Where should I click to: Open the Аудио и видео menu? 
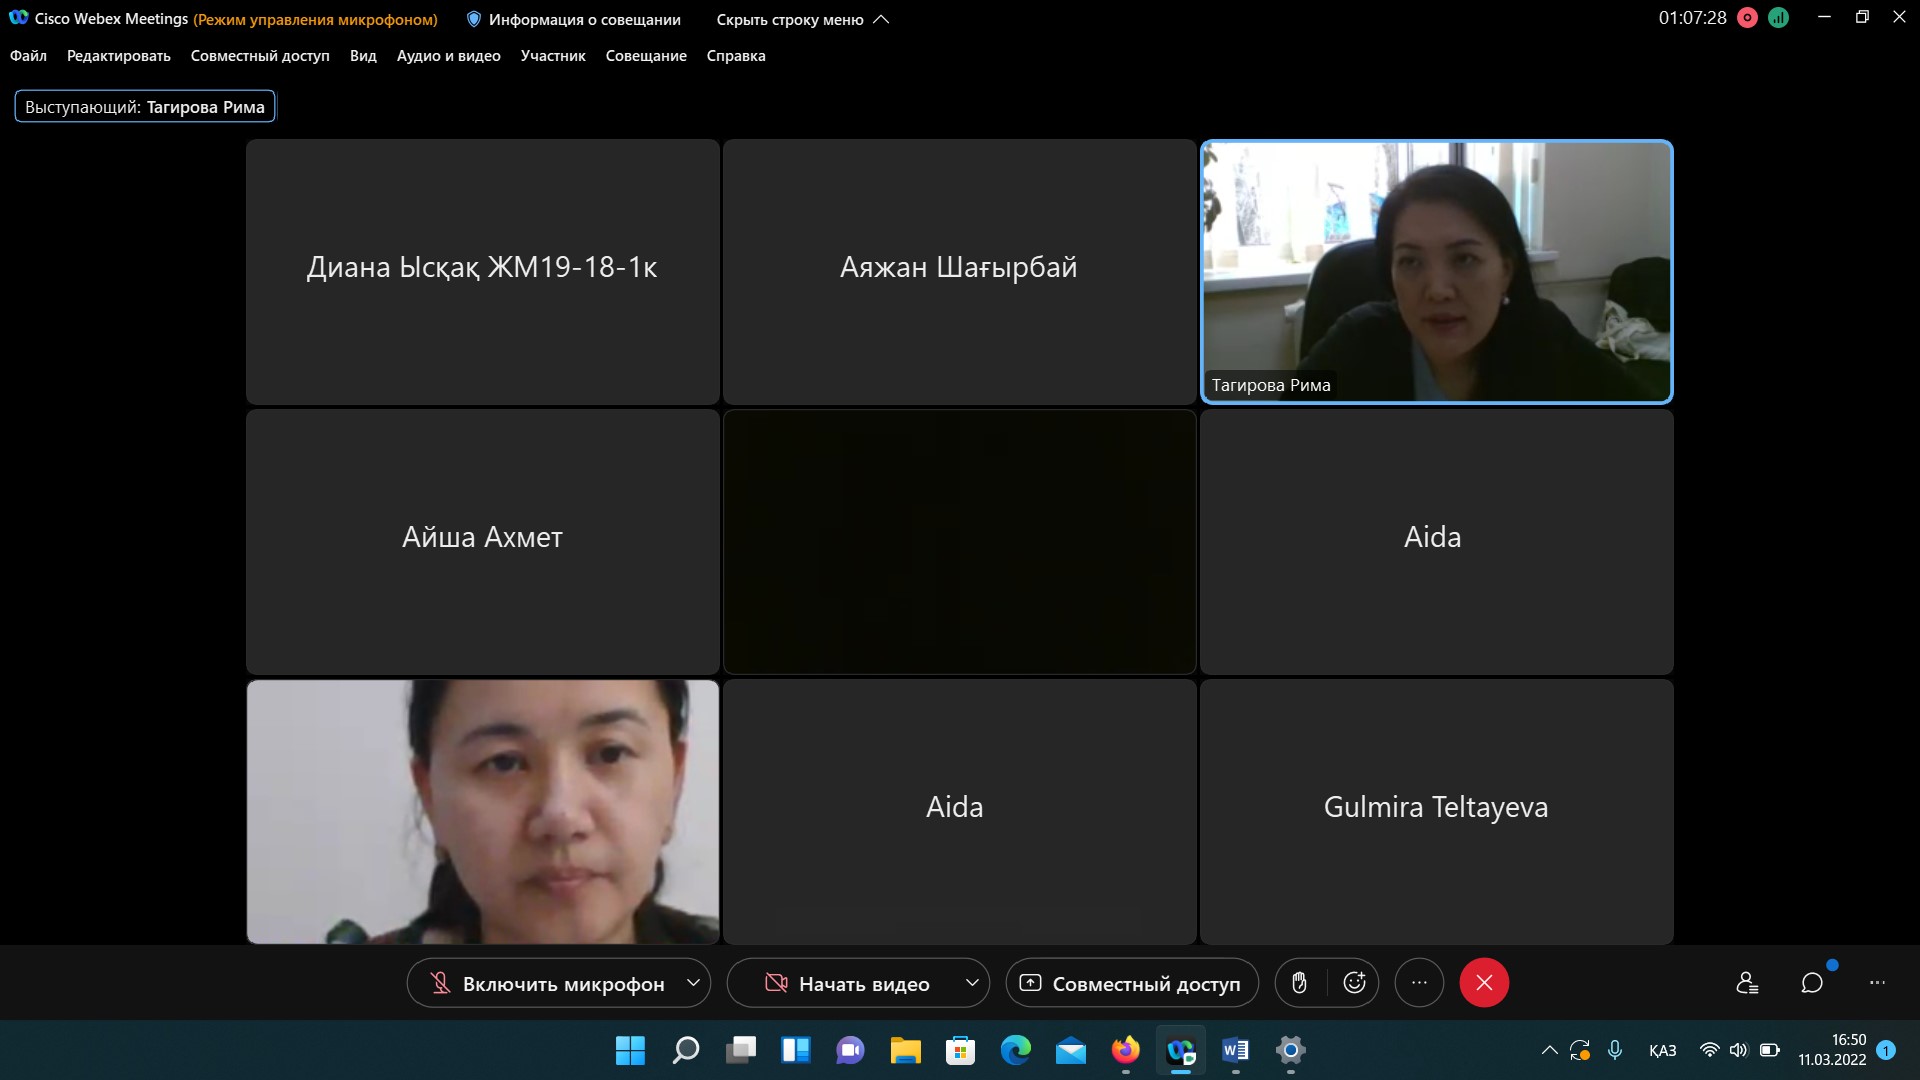[x=448, y=56]
